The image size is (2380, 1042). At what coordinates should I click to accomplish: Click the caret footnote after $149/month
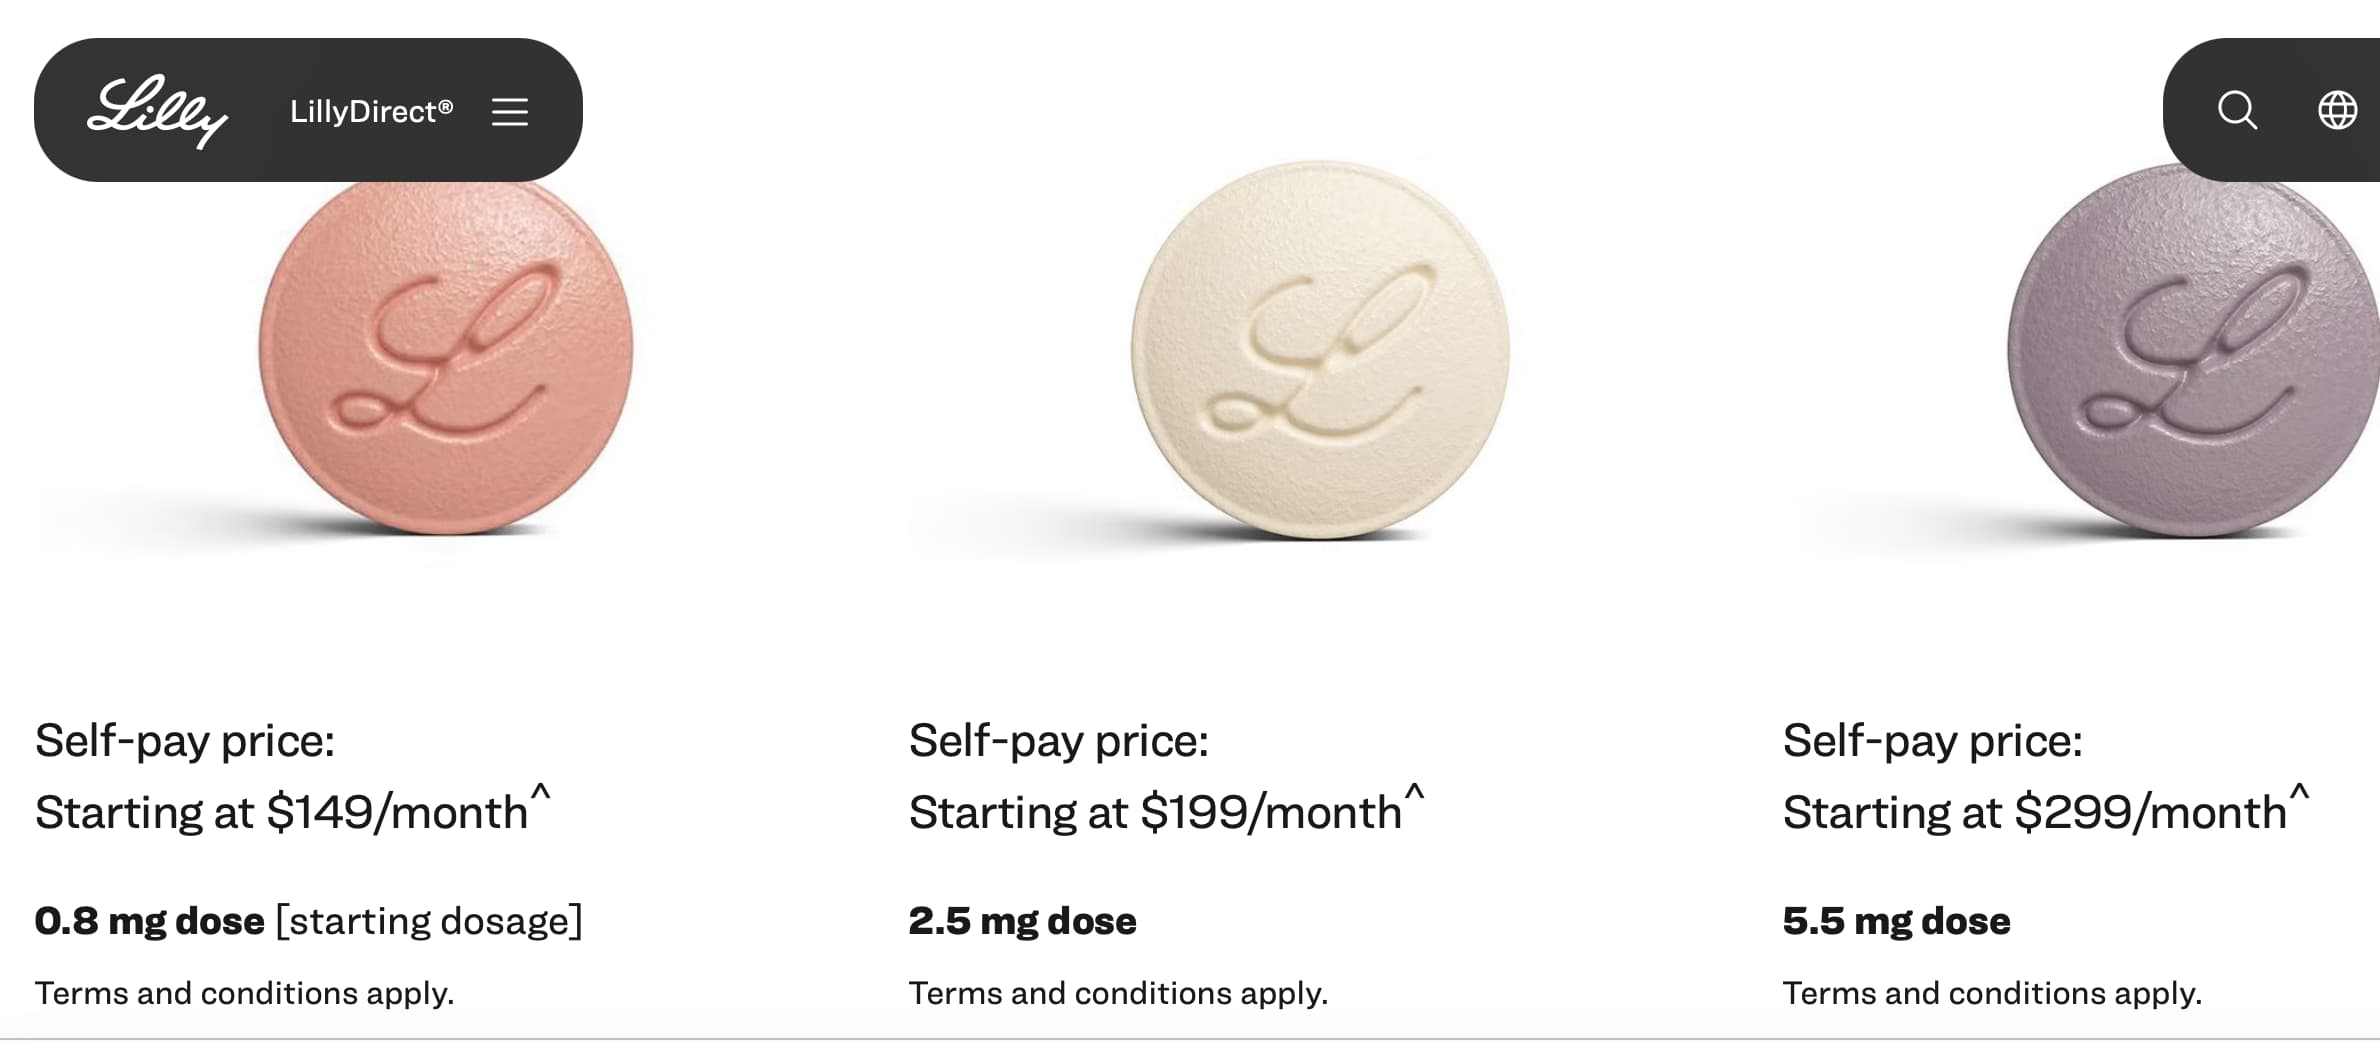(540, 793)
